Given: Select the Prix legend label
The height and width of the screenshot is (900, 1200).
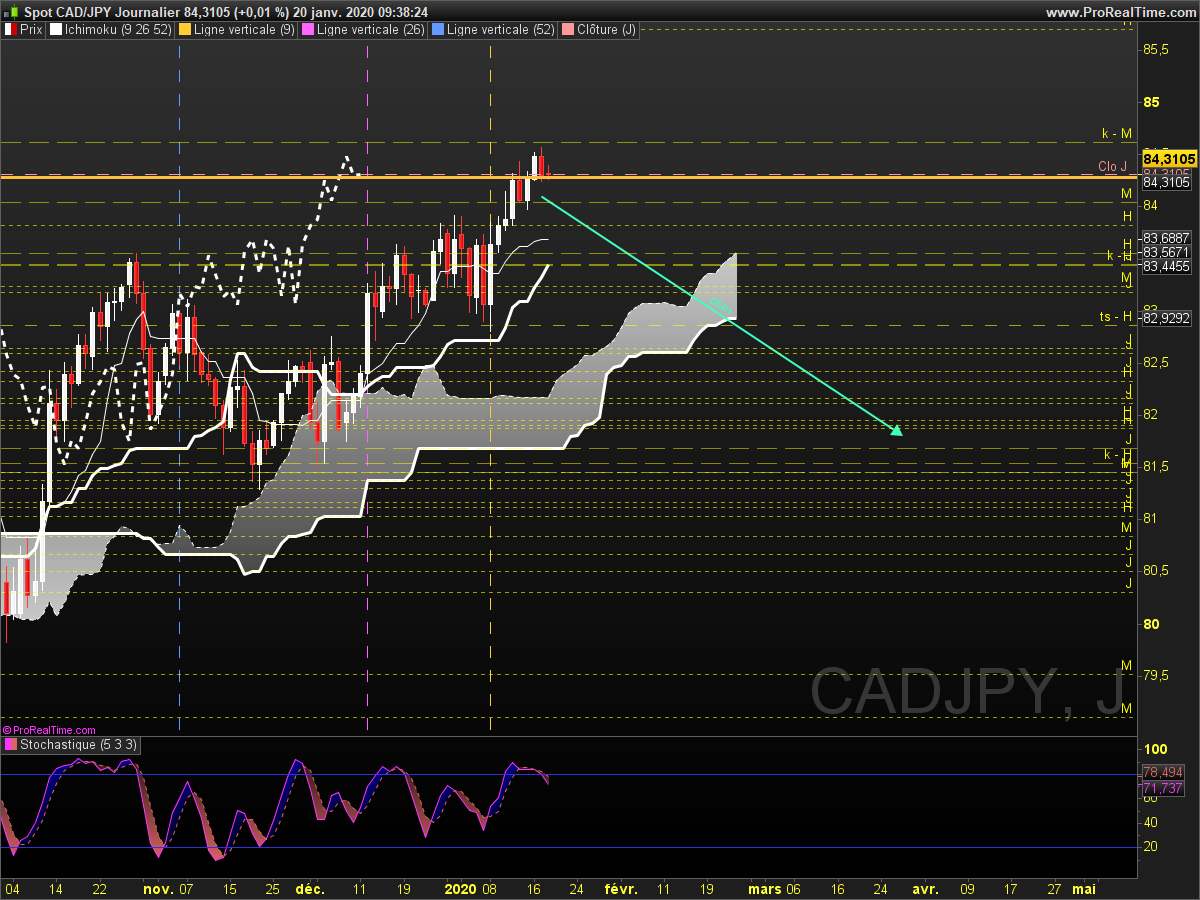Looking at the screenshot, I should click(x=31, y=30).
